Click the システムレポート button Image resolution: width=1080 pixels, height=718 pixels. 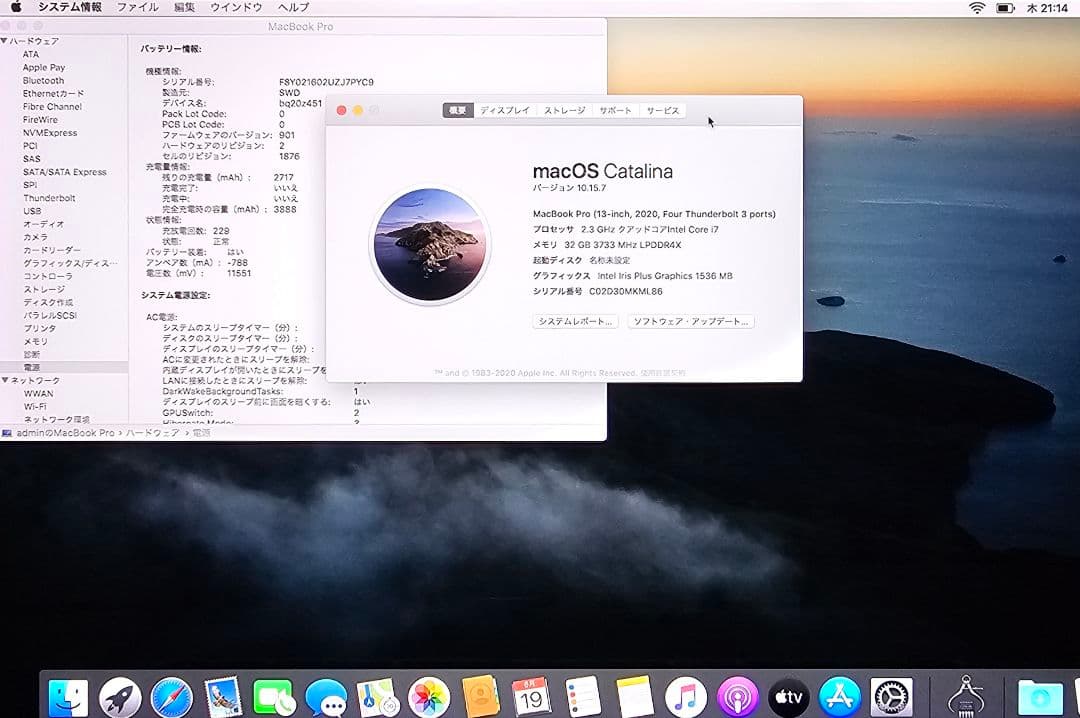pyautogui.click(x=575, y=321)
